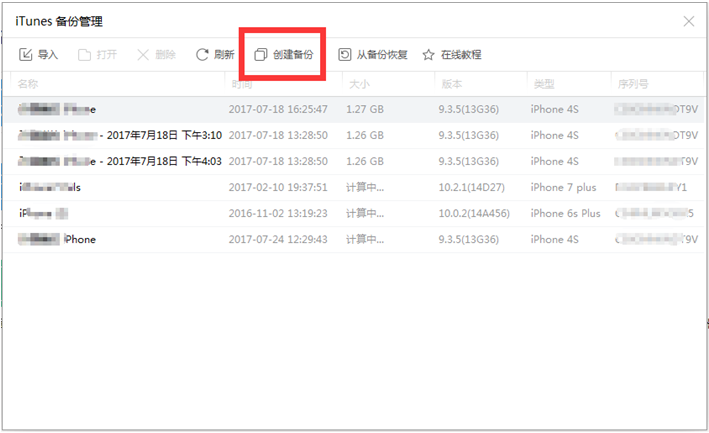
Task: Sort by the 类型 column header
Action: pos(544,84)
